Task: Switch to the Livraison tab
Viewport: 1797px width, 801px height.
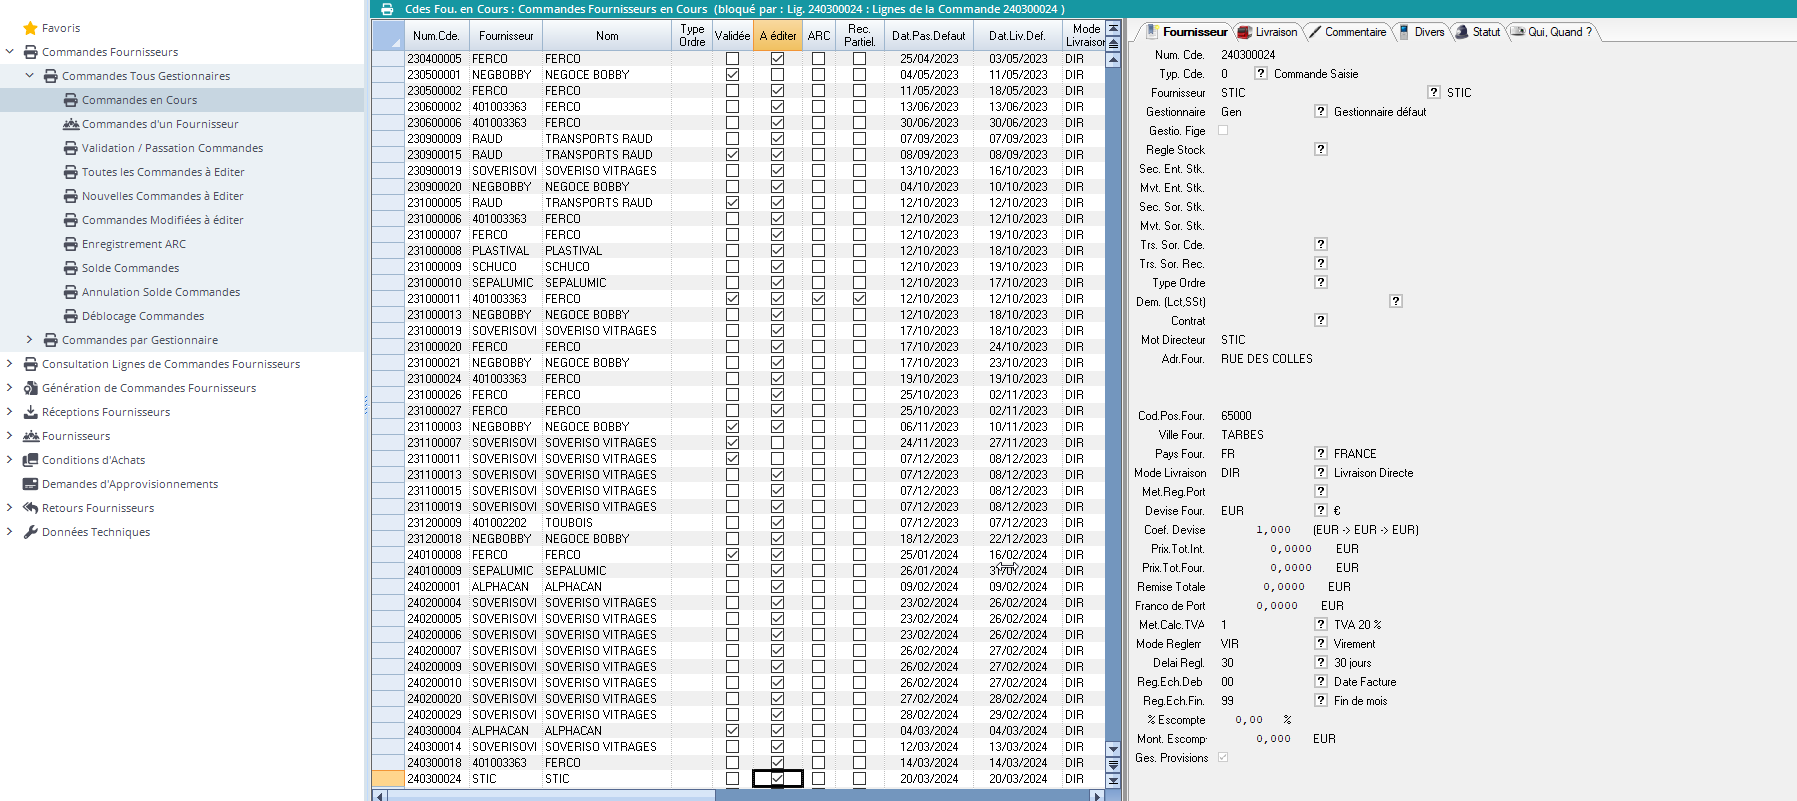Action: [x=1268, y=32]
